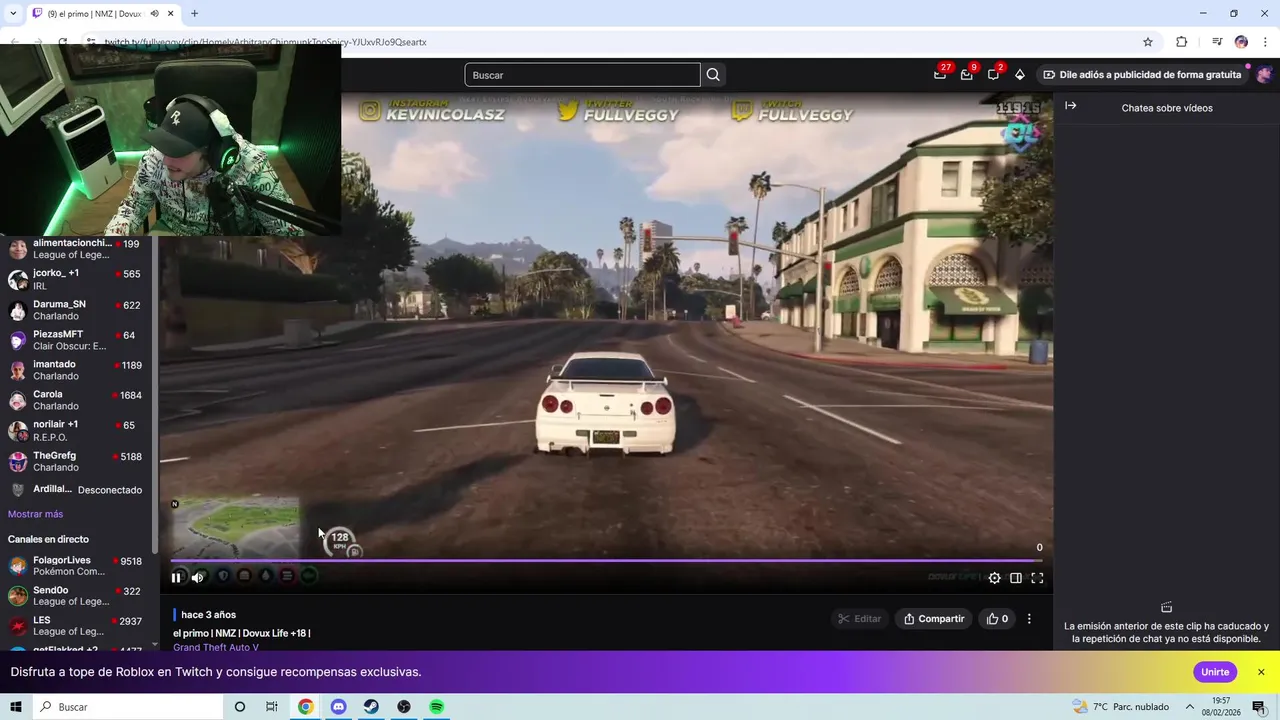Open the weather widget 7°C Parc. nublado
The image size is (1280, 720).
1120,707
